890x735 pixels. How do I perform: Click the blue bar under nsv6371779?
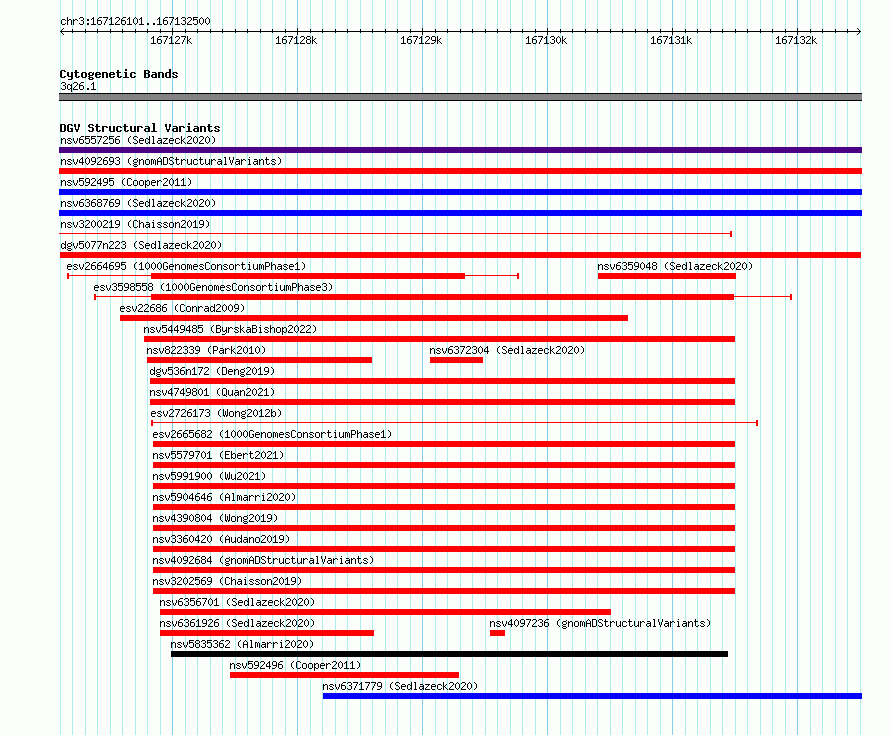pyautogui.click(x=593, y=696)
